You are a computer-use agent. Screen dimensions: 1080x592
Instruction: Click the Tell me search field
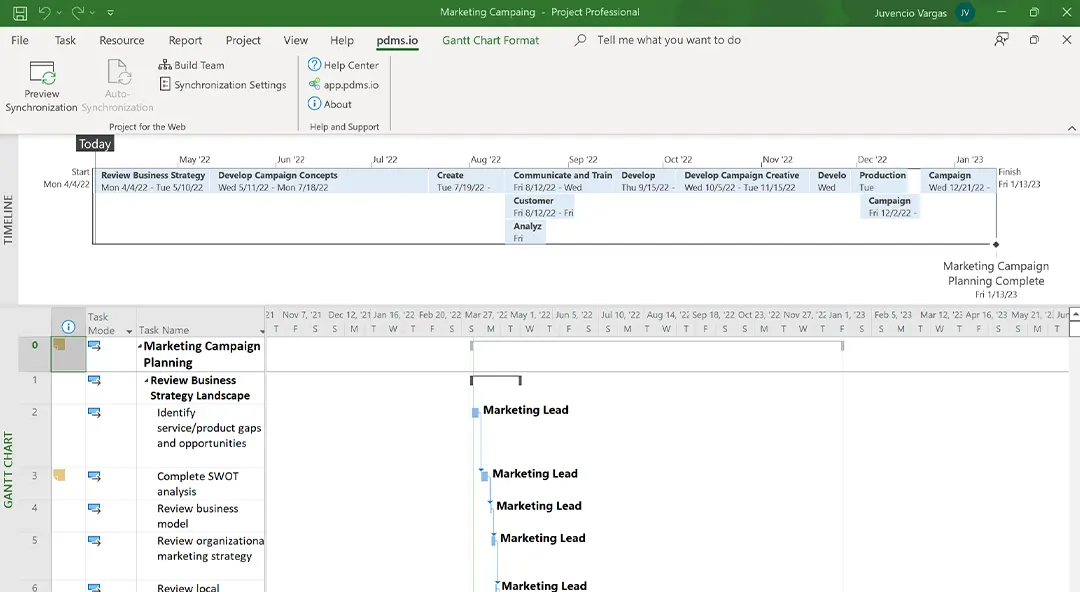click(660, 40)
